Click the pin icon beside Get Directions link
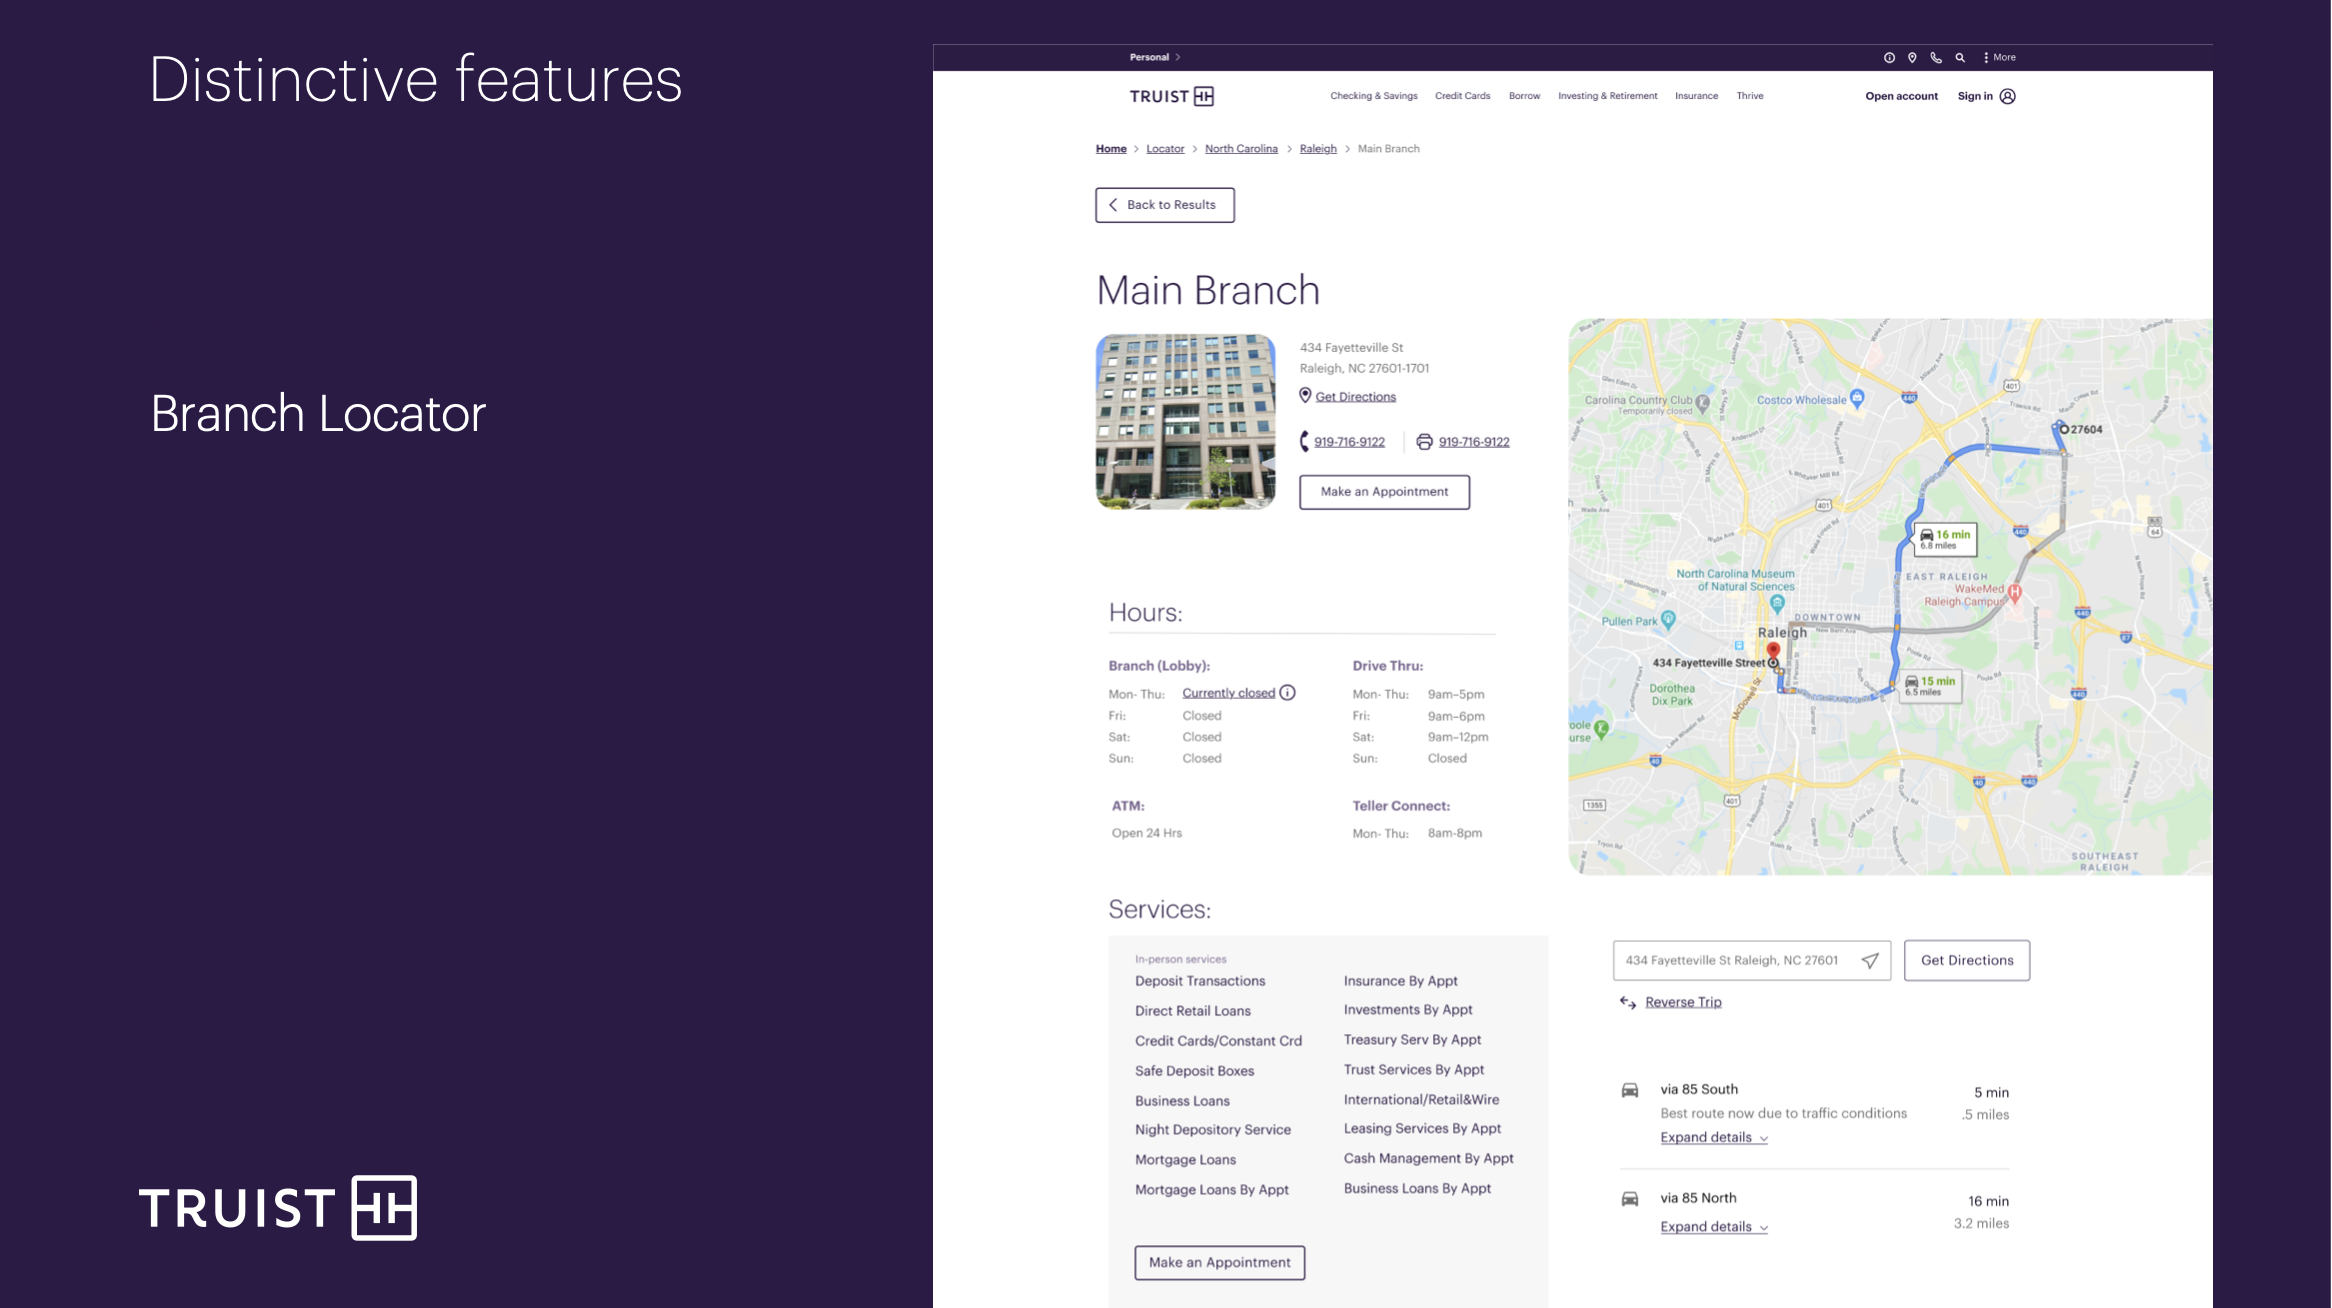This screenshot has width=2332, height=1308. point(1305,396)
